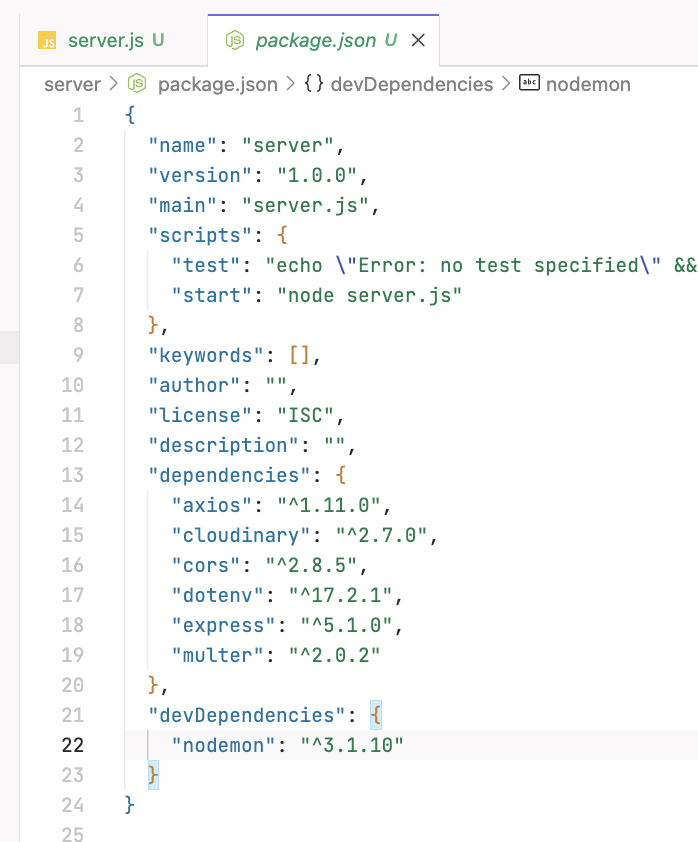This screenshot has width=698, height=842.
Task: Click the chevron after server breadcrumb
Action: [113, 84]
